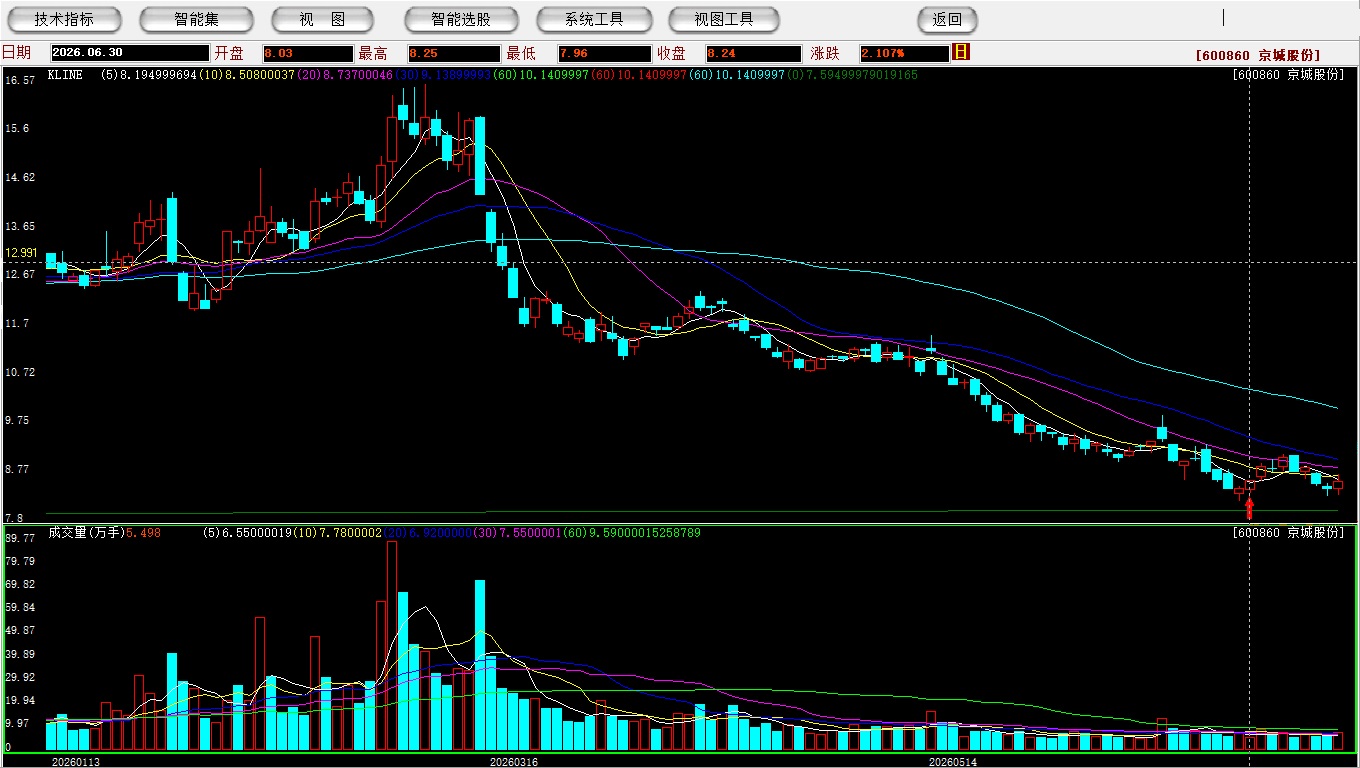Click the 涨跌 value field 2.107%

point(904,53)
